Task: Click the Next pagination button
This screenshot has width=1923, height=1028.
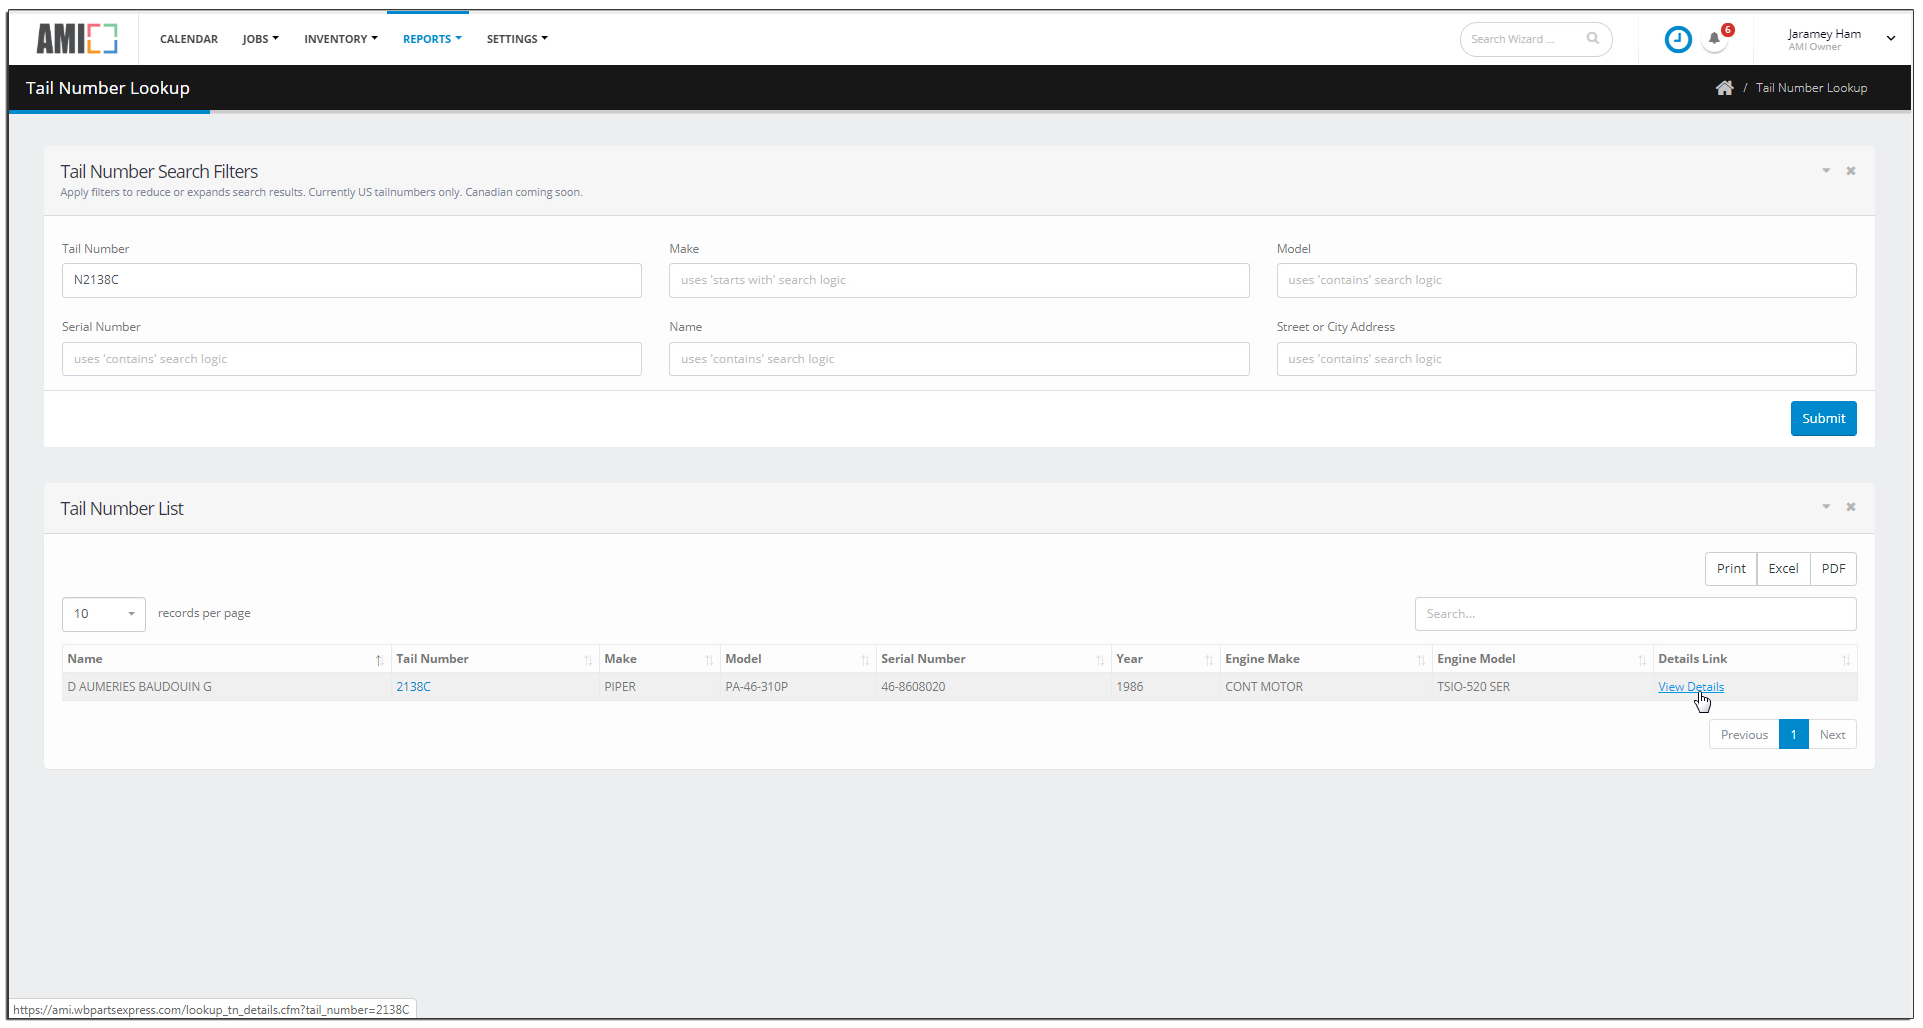Action: coord(1832,735)
